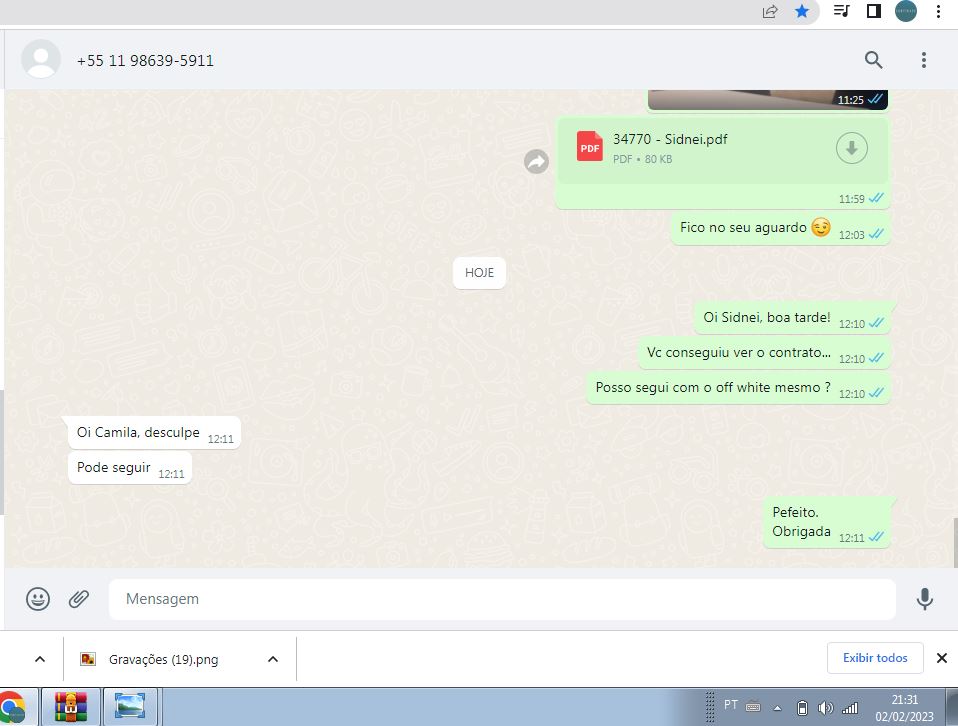Image resolution: width=958 pixels, height=726 pixels.
Task: Open the attachment paperclip menu
Action: 79,599
